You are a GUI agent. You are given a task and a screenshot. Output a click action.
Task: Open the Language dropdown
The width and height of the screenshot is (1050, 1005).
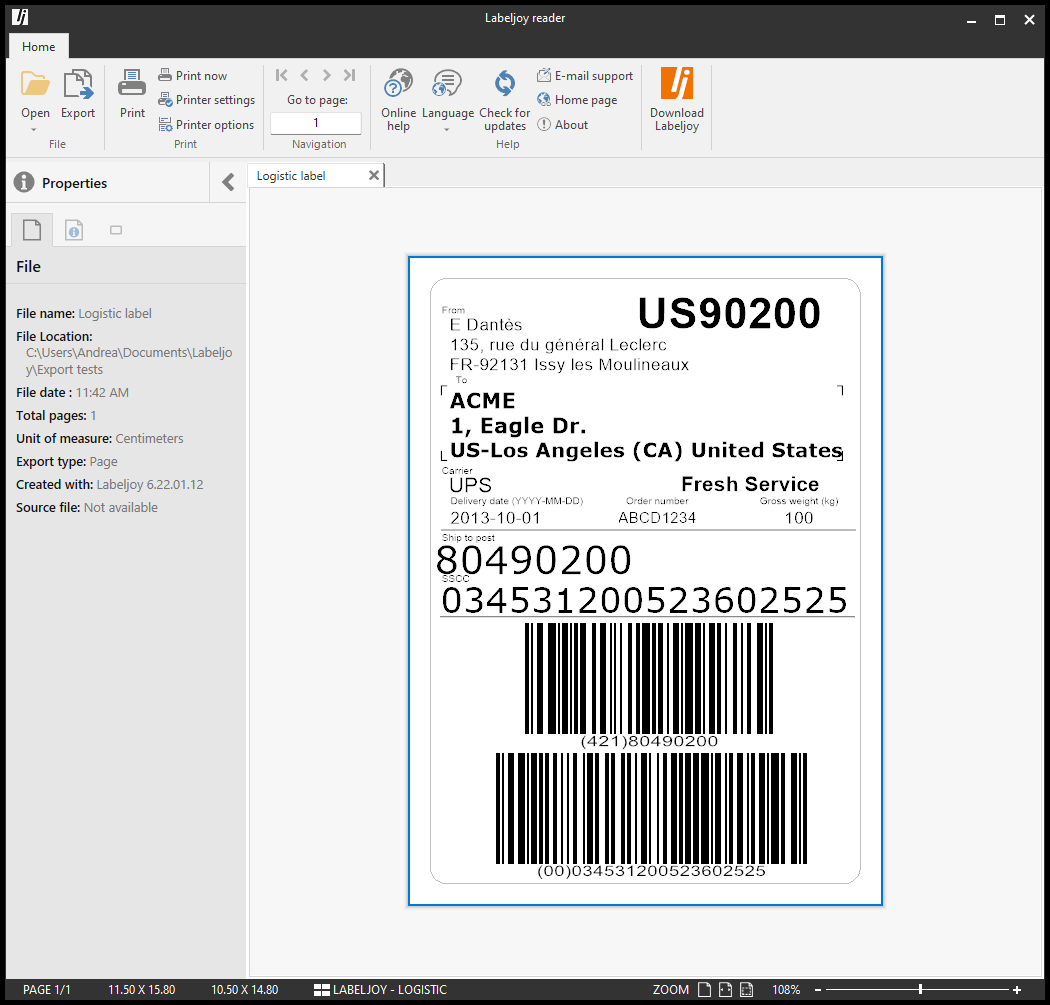pos(448,100)
